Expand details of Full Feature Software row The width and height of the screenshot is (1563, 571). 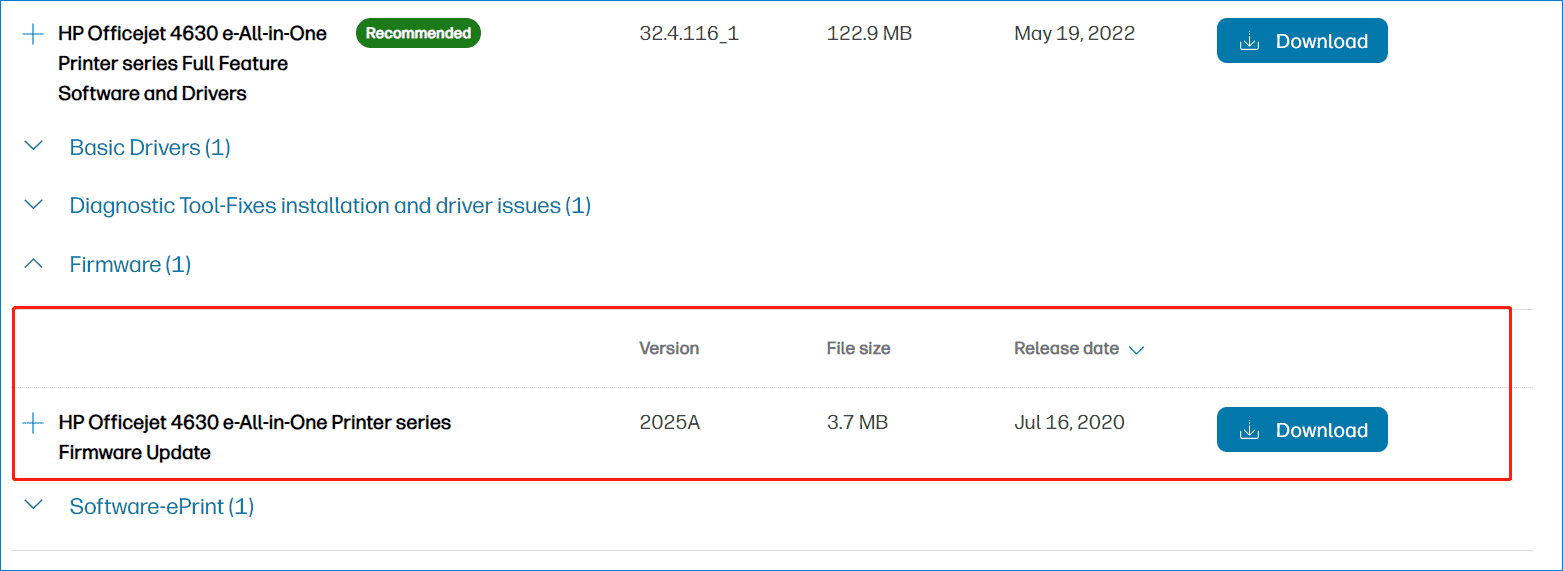[x=33, y=34]
